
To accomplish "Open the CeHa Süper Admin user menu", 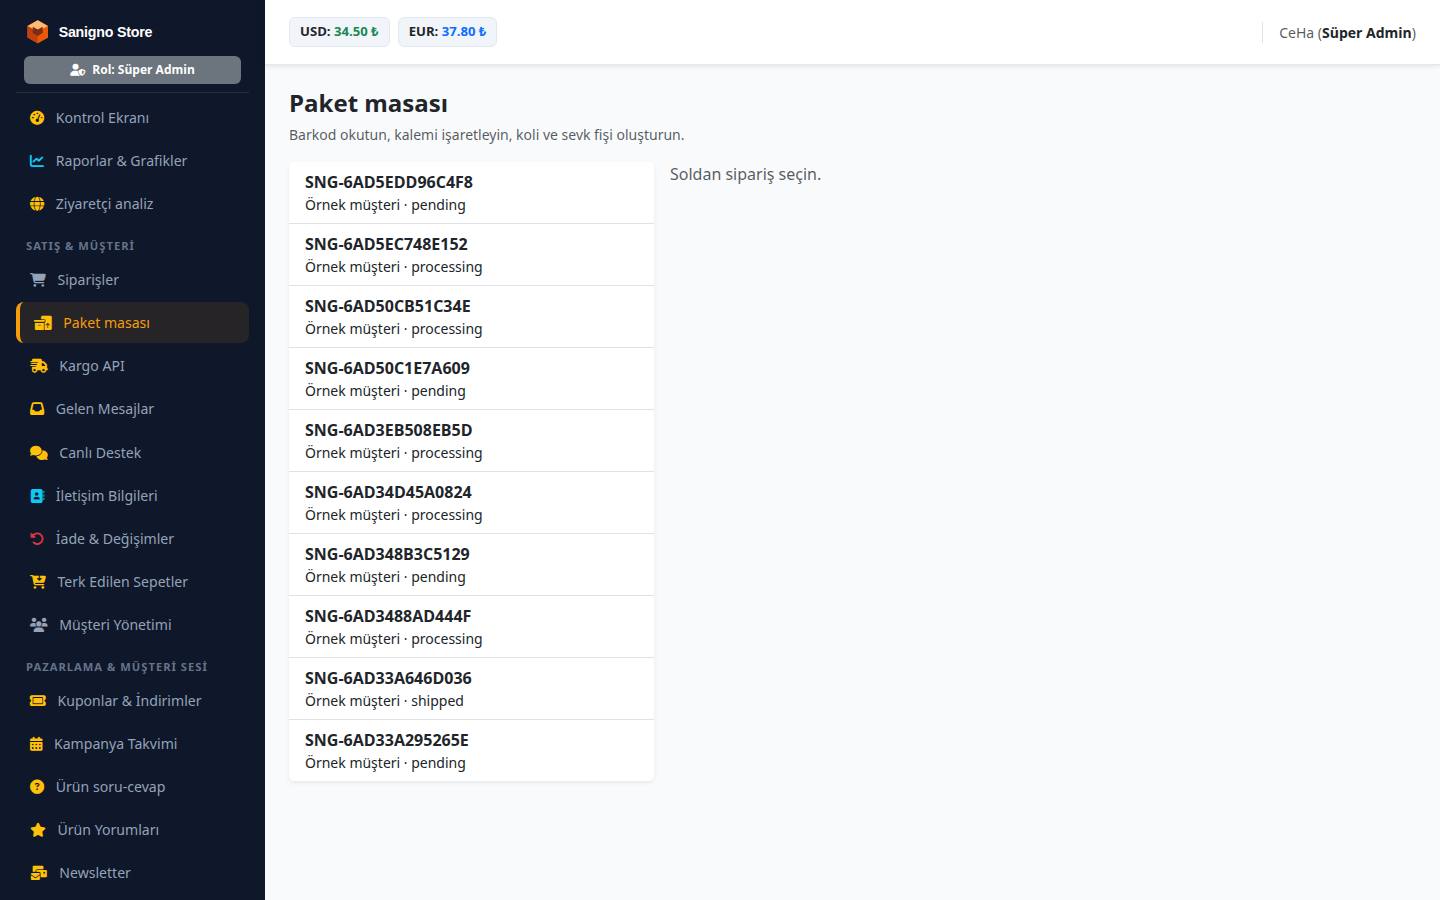I will (1347, 33).
